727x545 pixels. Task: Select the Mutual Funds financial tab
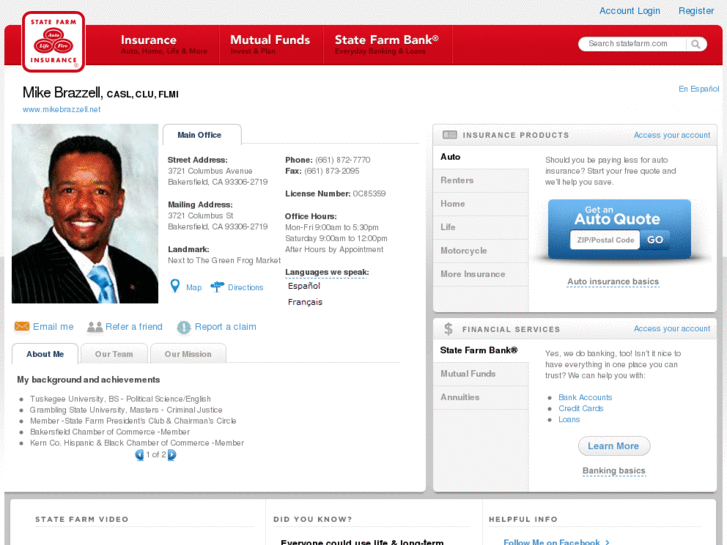pyautogui.click(x=481, y=374)
